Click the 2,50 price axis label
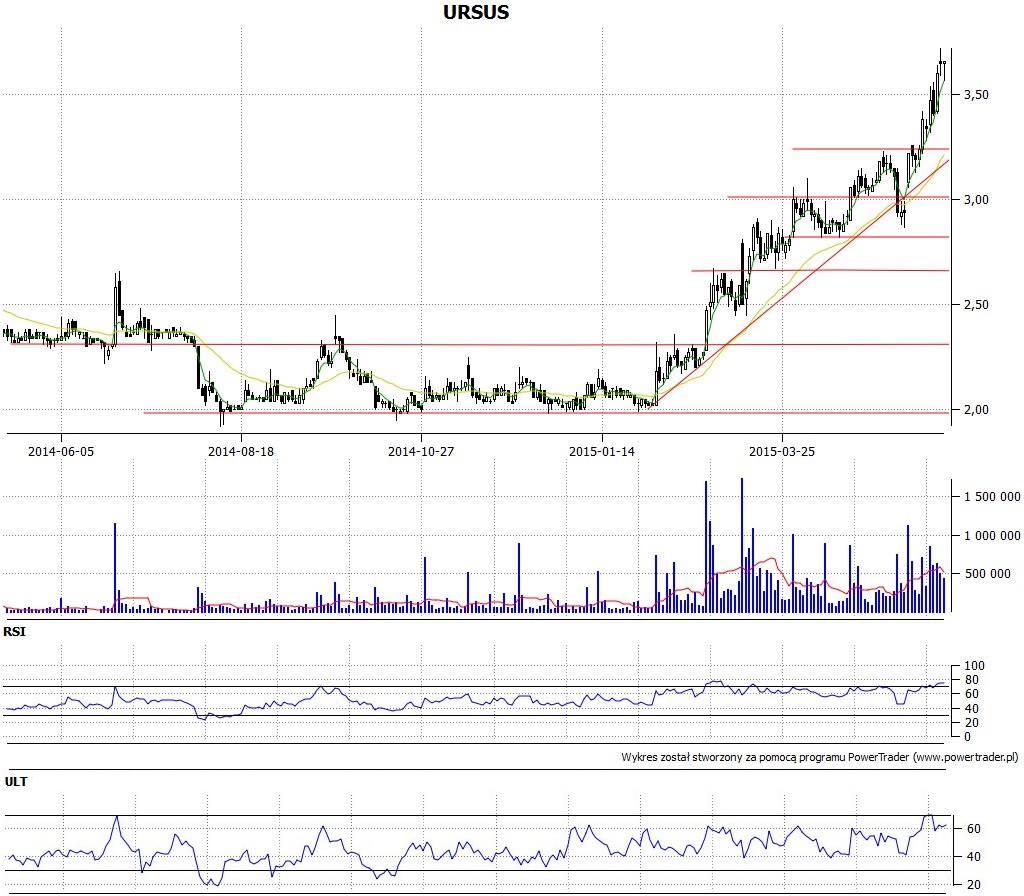The width and height of the screenshot is (1024, 896). point(976,304)
